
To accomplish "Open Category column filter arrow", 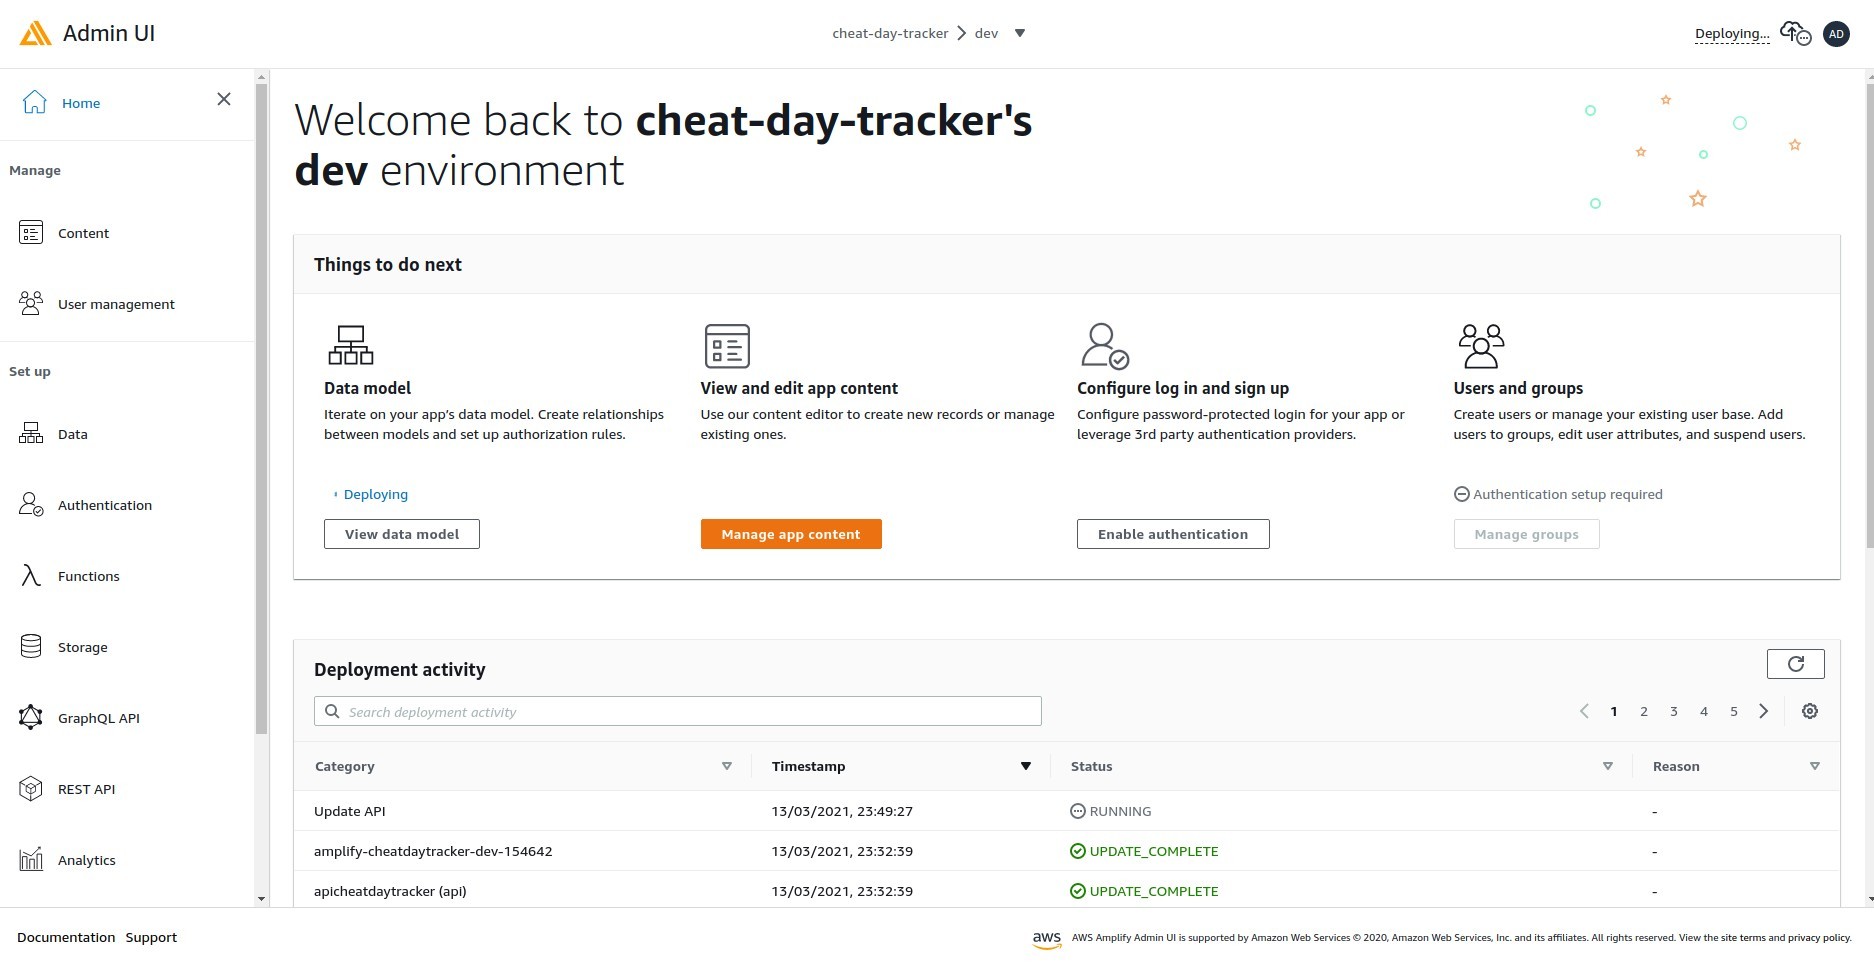I will [727, 766].
